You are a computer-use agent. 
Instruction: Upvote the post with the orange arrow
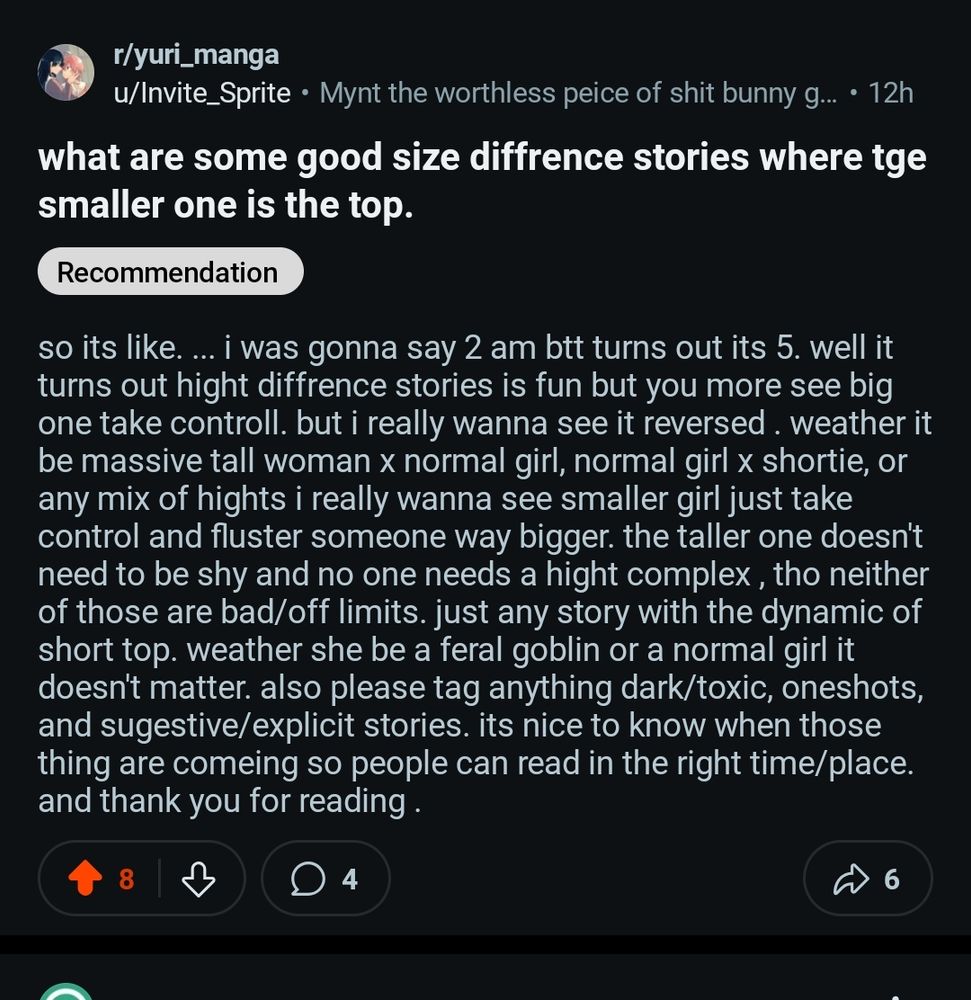tap(85, 879)
